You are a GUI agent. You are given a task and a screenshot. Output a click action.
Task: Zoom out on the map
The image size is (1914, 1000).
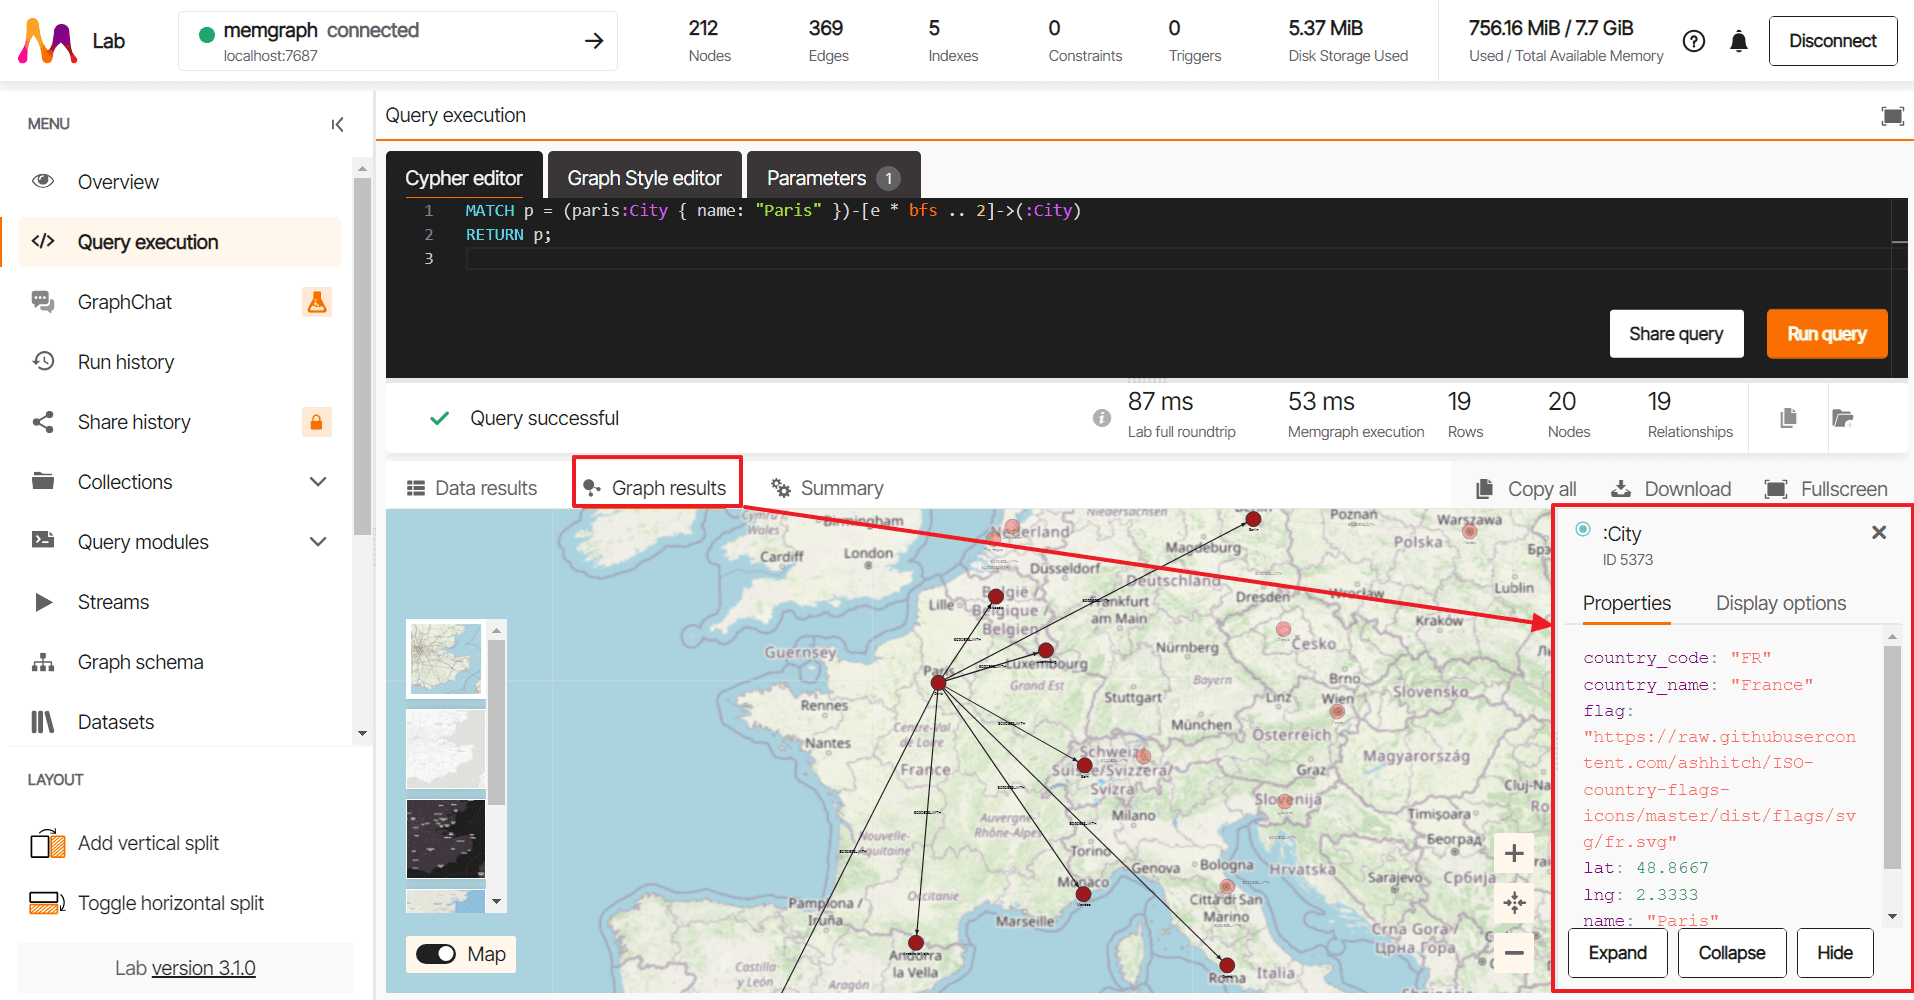[x=1514, y=953]
